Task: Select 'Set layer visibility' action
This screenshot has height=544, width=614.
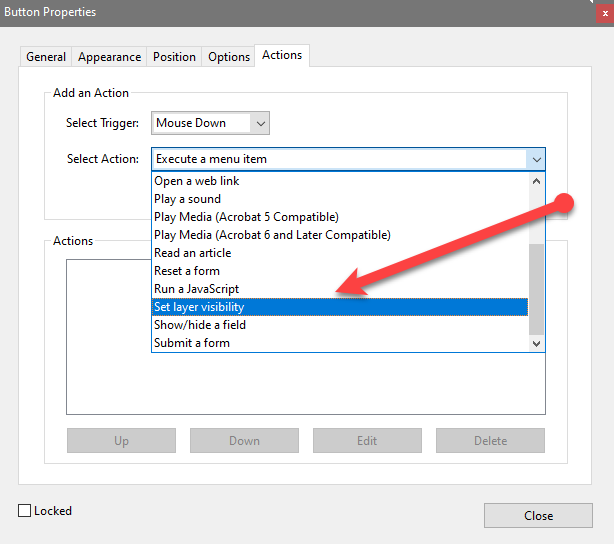Action: point(199,307)
